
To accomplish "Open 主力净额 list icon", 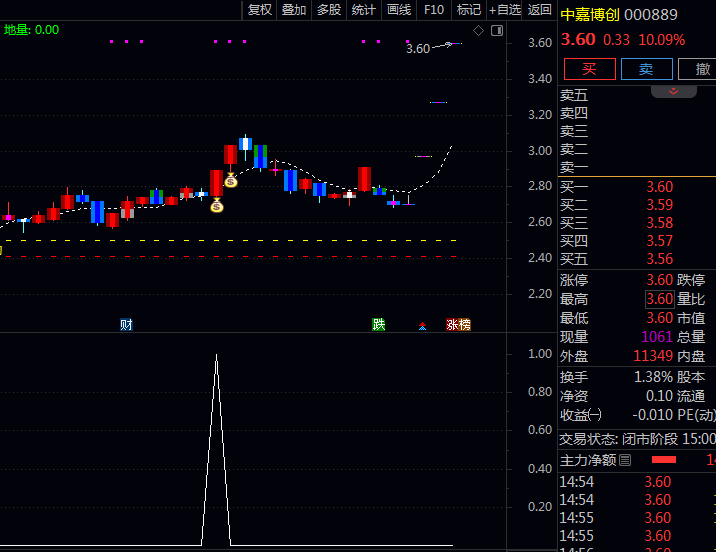I will (x=625, y=460).
